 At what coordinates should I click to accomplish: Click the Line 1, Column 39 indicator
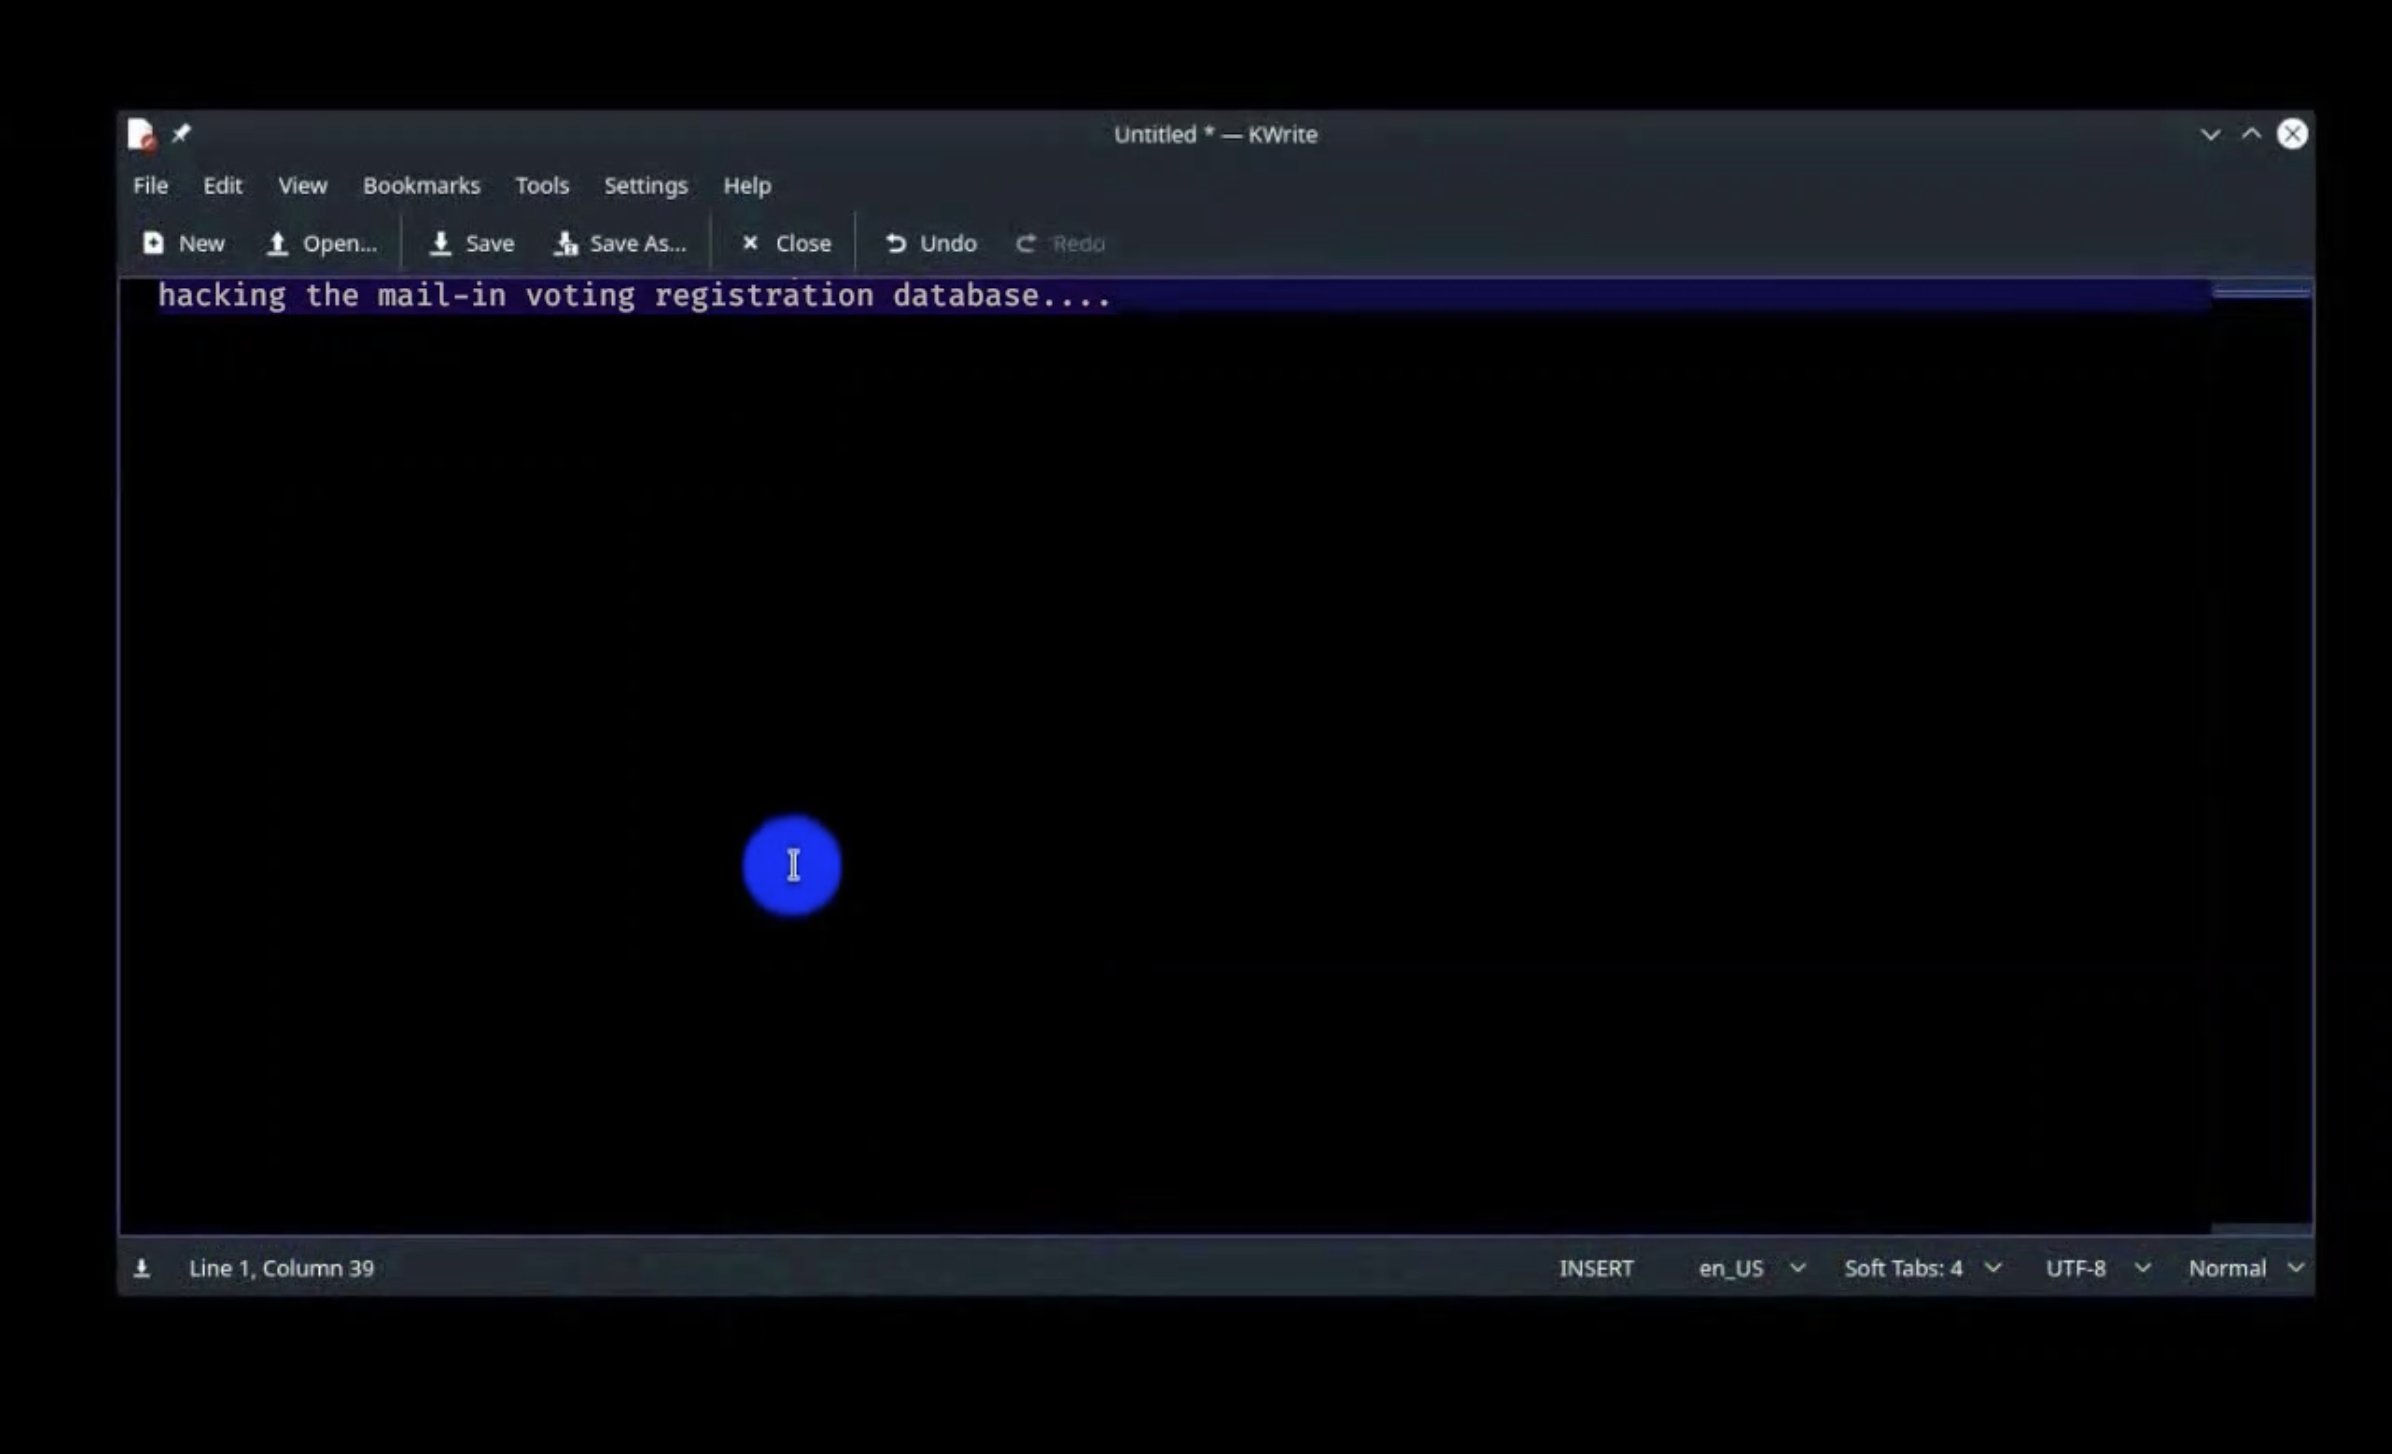[281, 1268]
